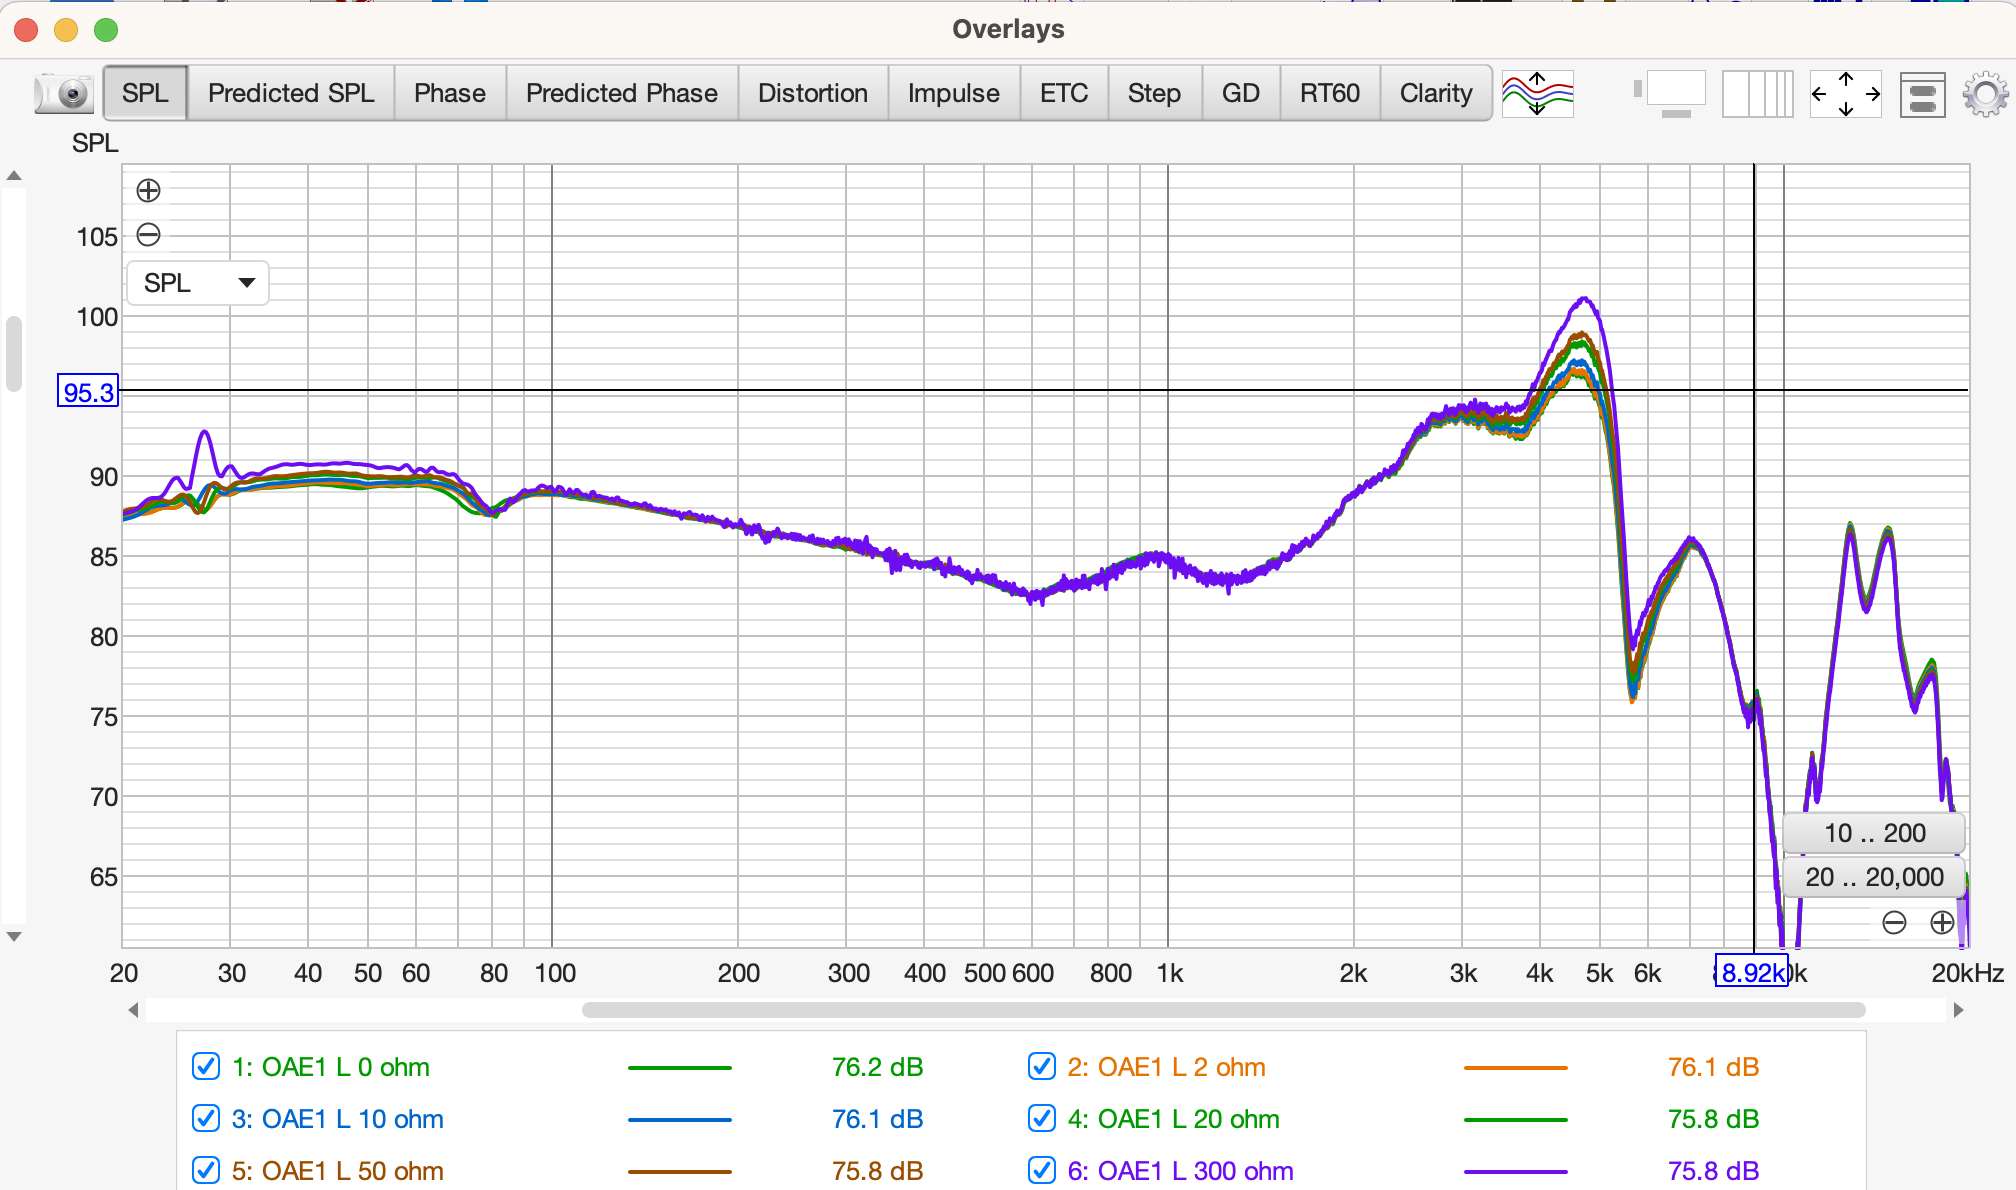Click the SPL alignment wavy-curves icon
2016x1190 pixels.
click(1537, 92)
